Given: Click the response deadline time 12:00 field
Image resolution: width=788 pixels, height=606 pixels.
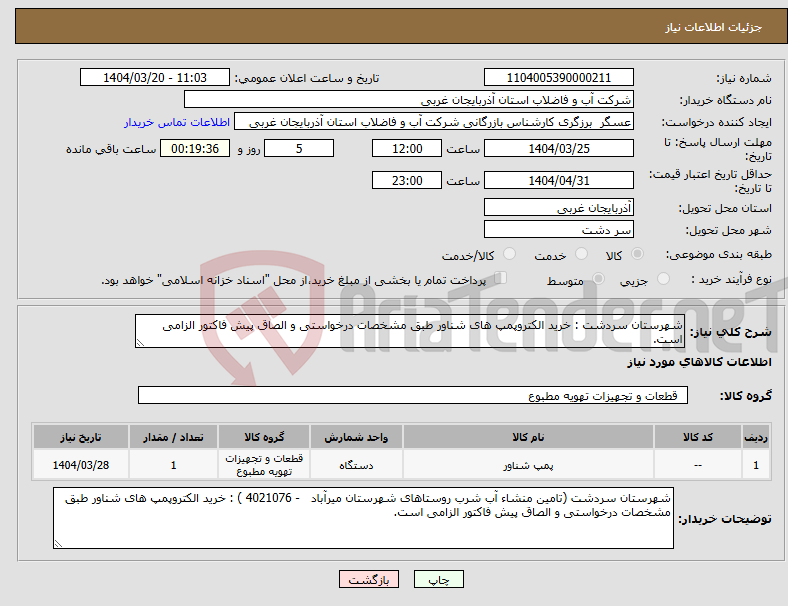Looking at the screenshot, I should pyautogui.click(x=407, y=149).
